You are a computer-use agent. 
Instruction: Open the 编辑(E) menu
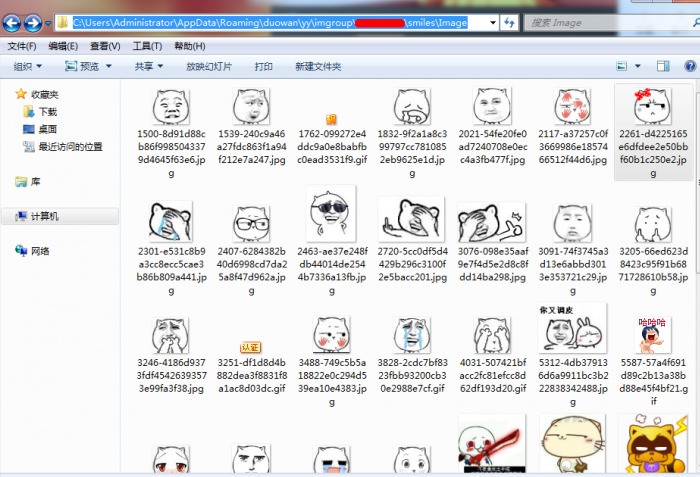pos(63,46)
